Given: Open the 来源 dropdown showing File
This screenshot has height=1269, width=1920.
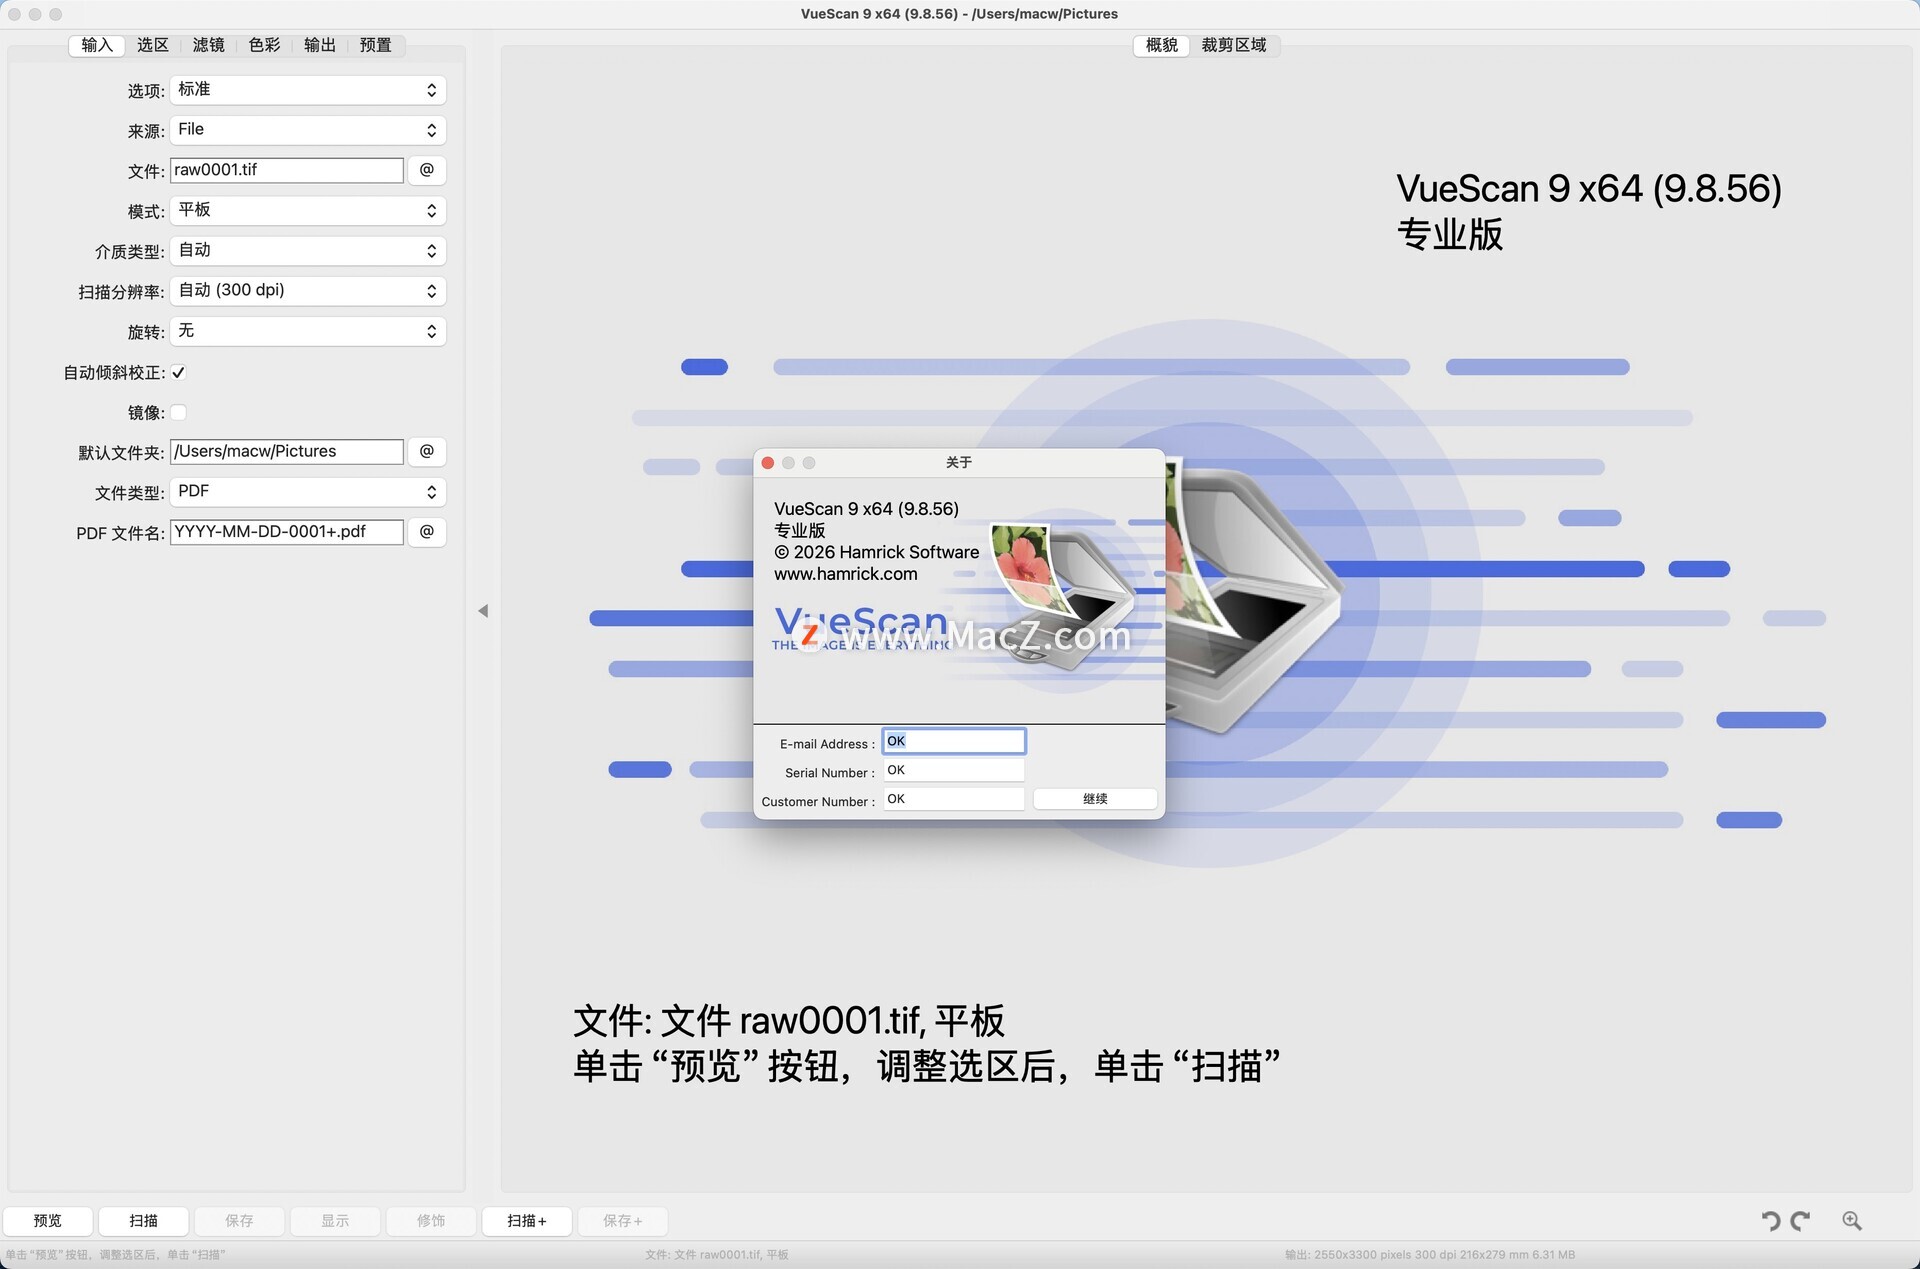Looking at the screenshot, I should click(x=308, y=130).
